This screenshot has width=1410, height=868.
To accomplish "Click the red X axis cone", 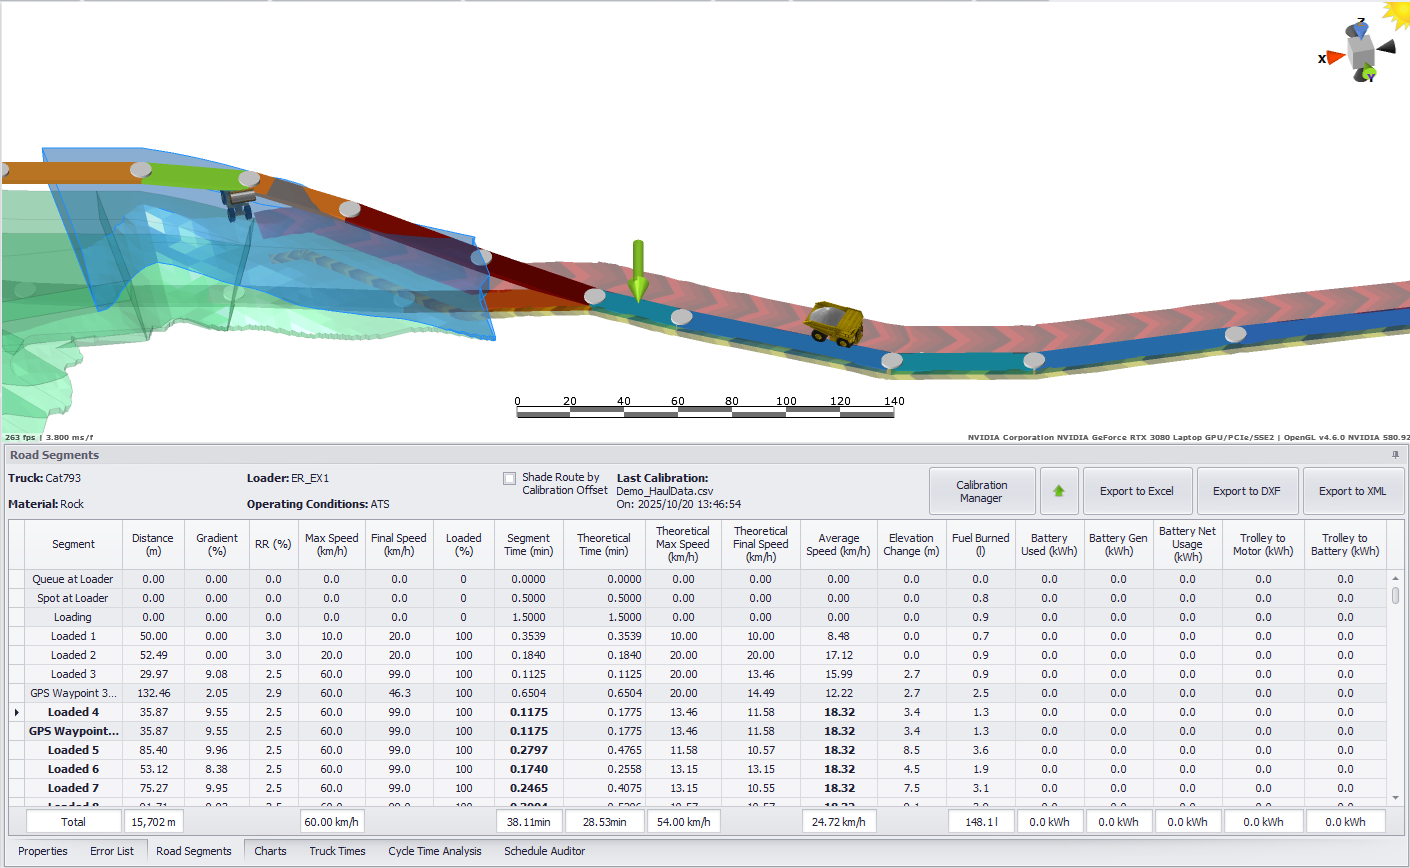I will pyautogui.click(x=1336, y=58).
